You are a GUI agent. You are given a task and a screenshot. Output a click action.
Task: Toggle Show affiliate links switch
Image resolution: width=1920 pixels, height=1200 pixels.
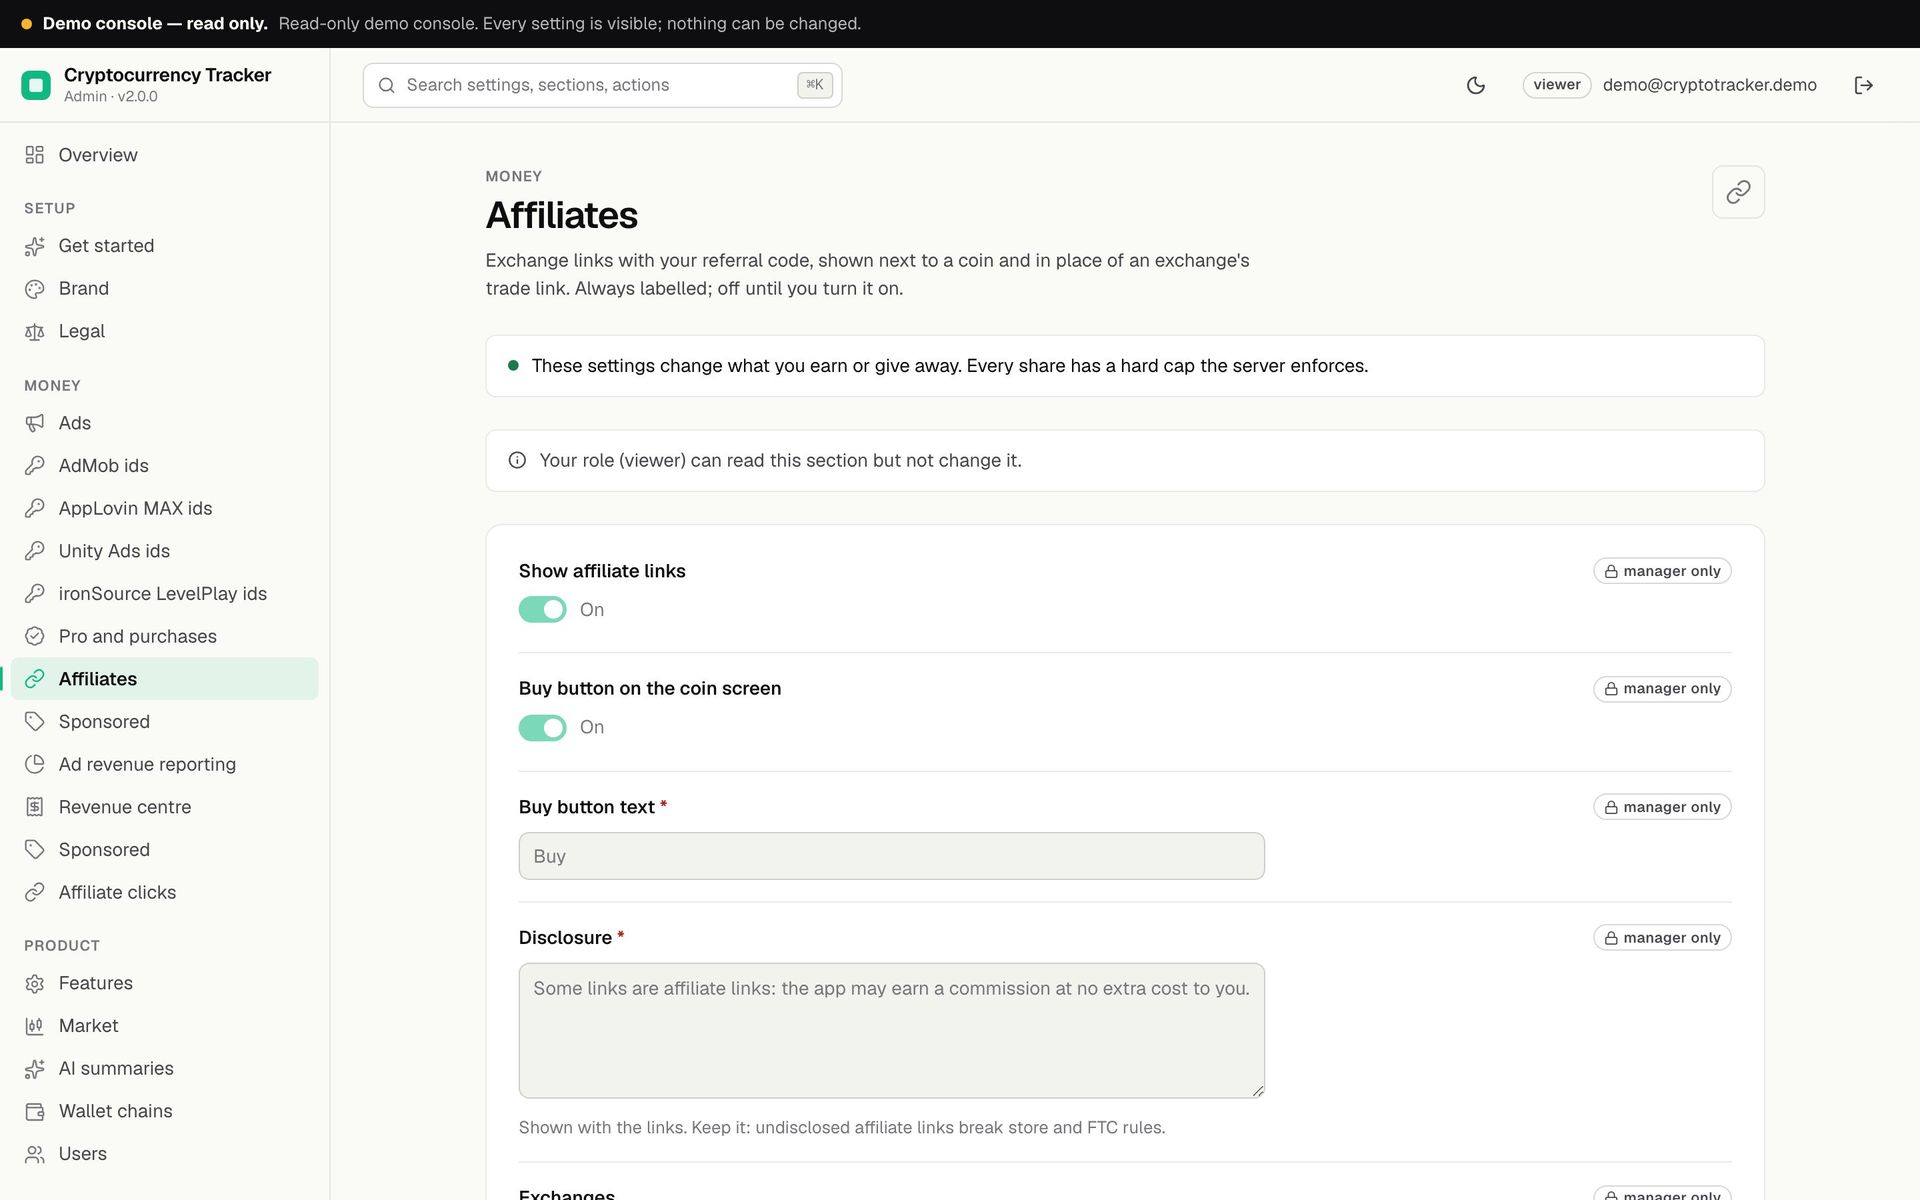[x=542, y=610]
